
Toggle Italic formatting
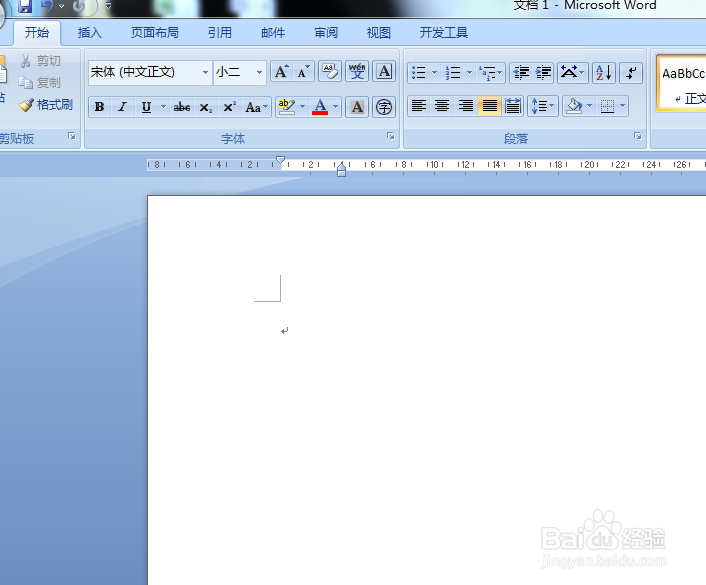pos(122,107)
